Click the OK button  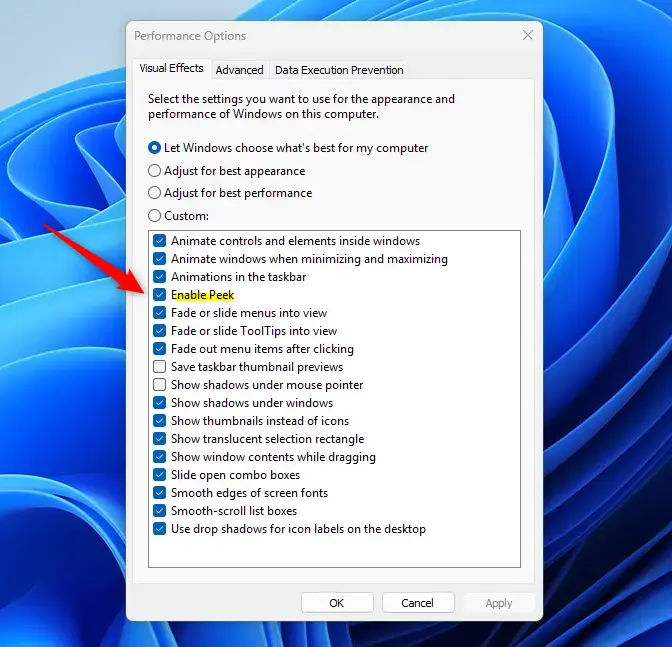(337, 603)
